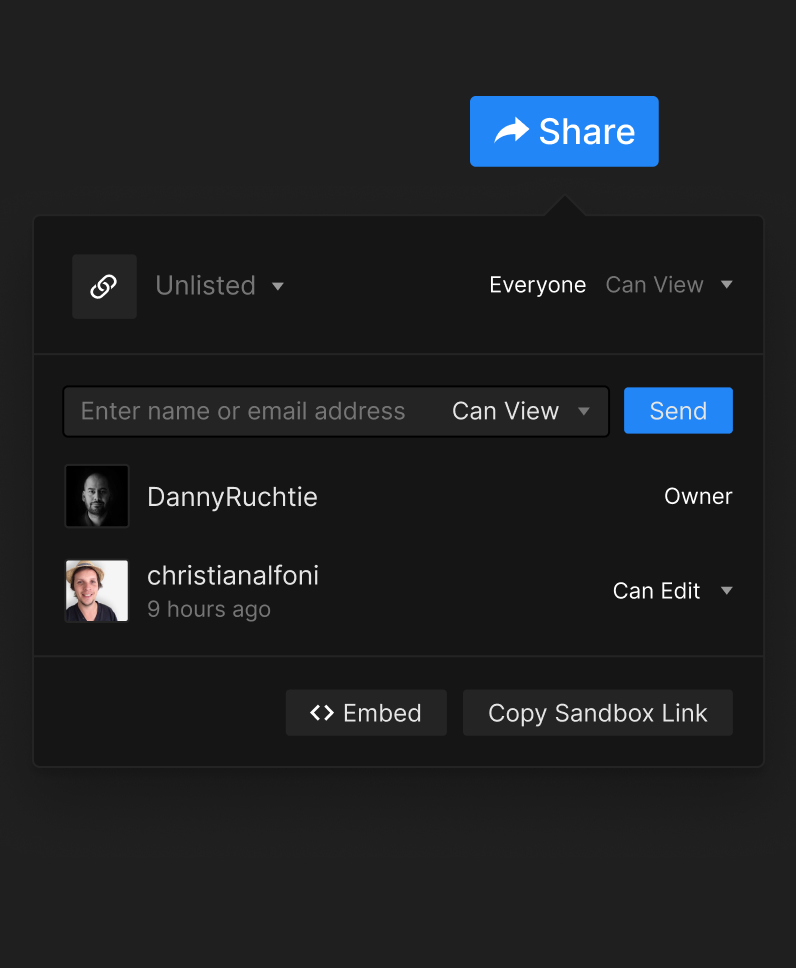Screen dimensions: 796x968
Task: Click christianalfoni's avatar photo
Action: pyautogui.click(x=97, y=591)
